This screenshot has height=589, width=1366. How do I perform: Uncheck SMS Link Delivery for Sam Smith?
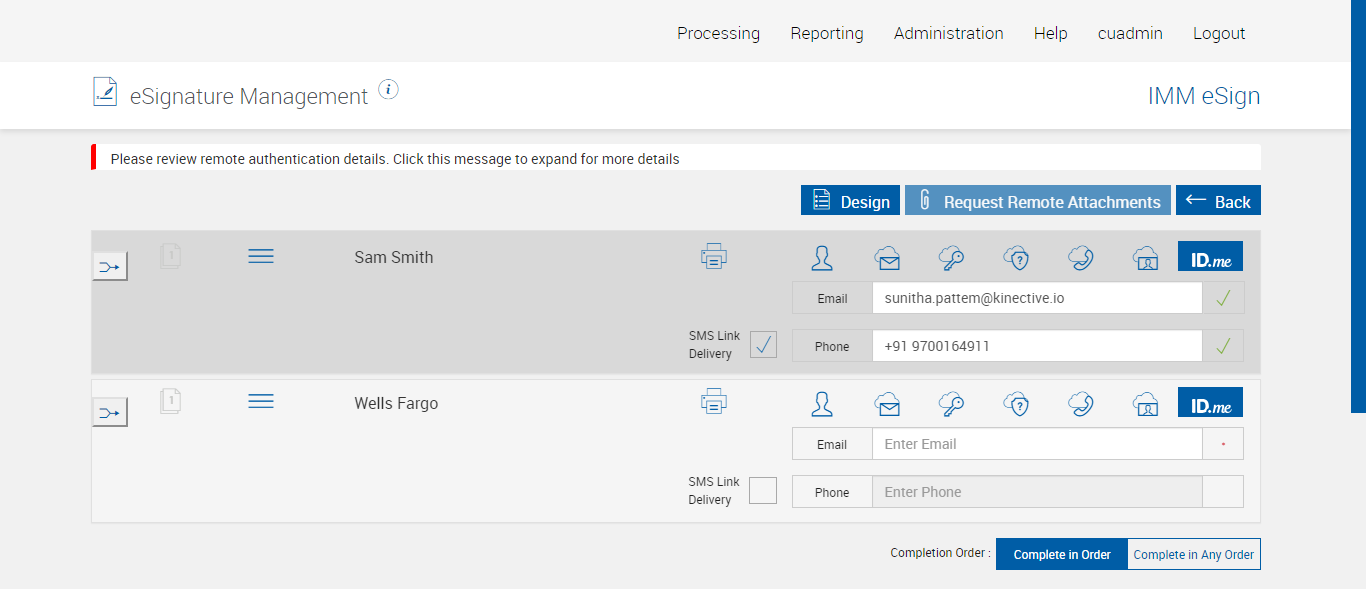763,345
